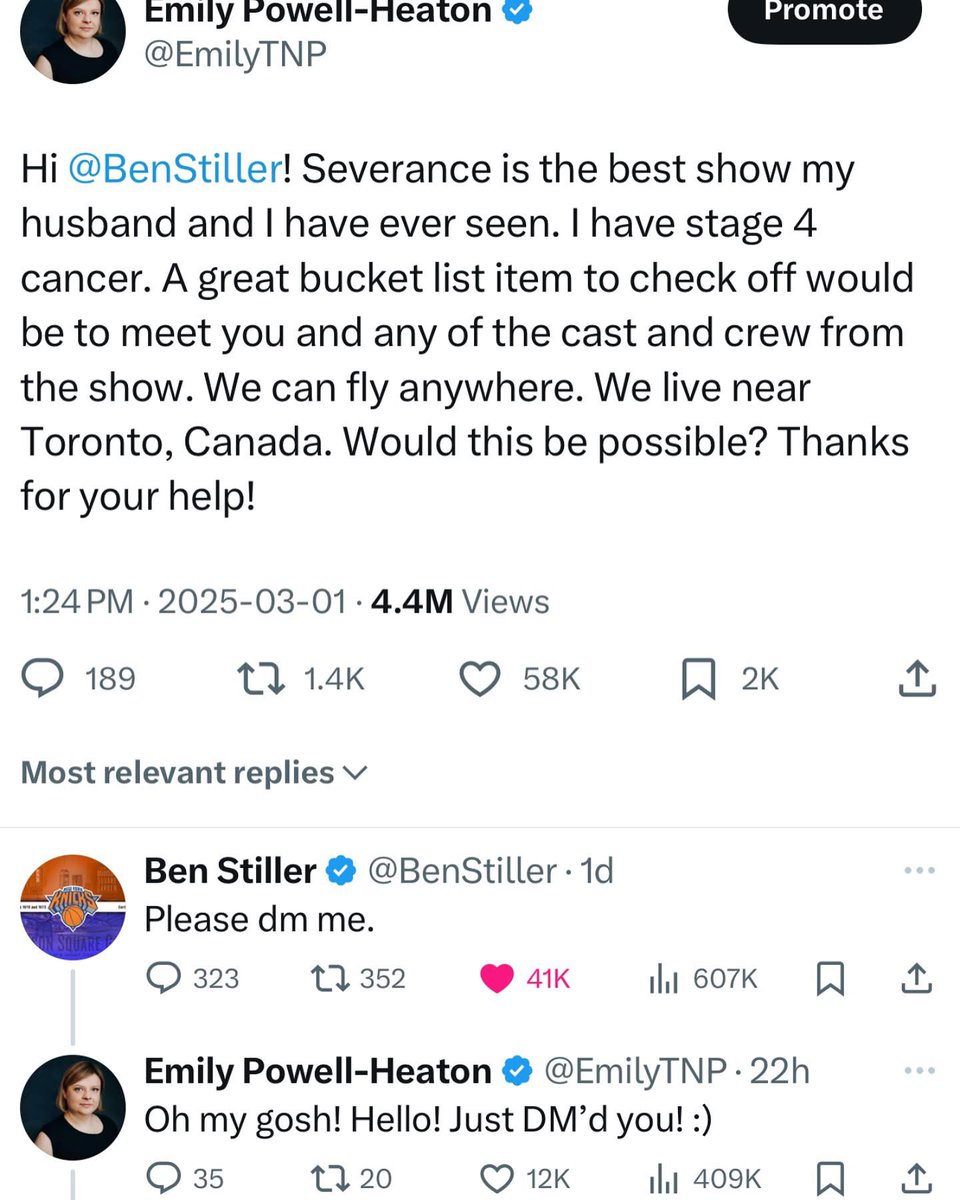The height and width of the screenshot is (1200, 960).
Task: Open the Most relevant replies sort dropdown
Action: point(194,772)
